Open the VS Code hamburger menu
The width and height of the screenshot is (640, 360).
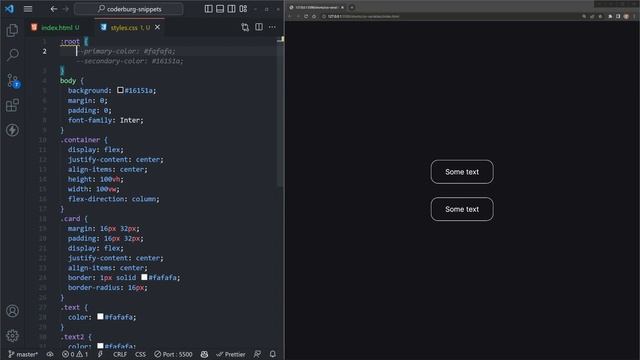[x=28, y=9]
